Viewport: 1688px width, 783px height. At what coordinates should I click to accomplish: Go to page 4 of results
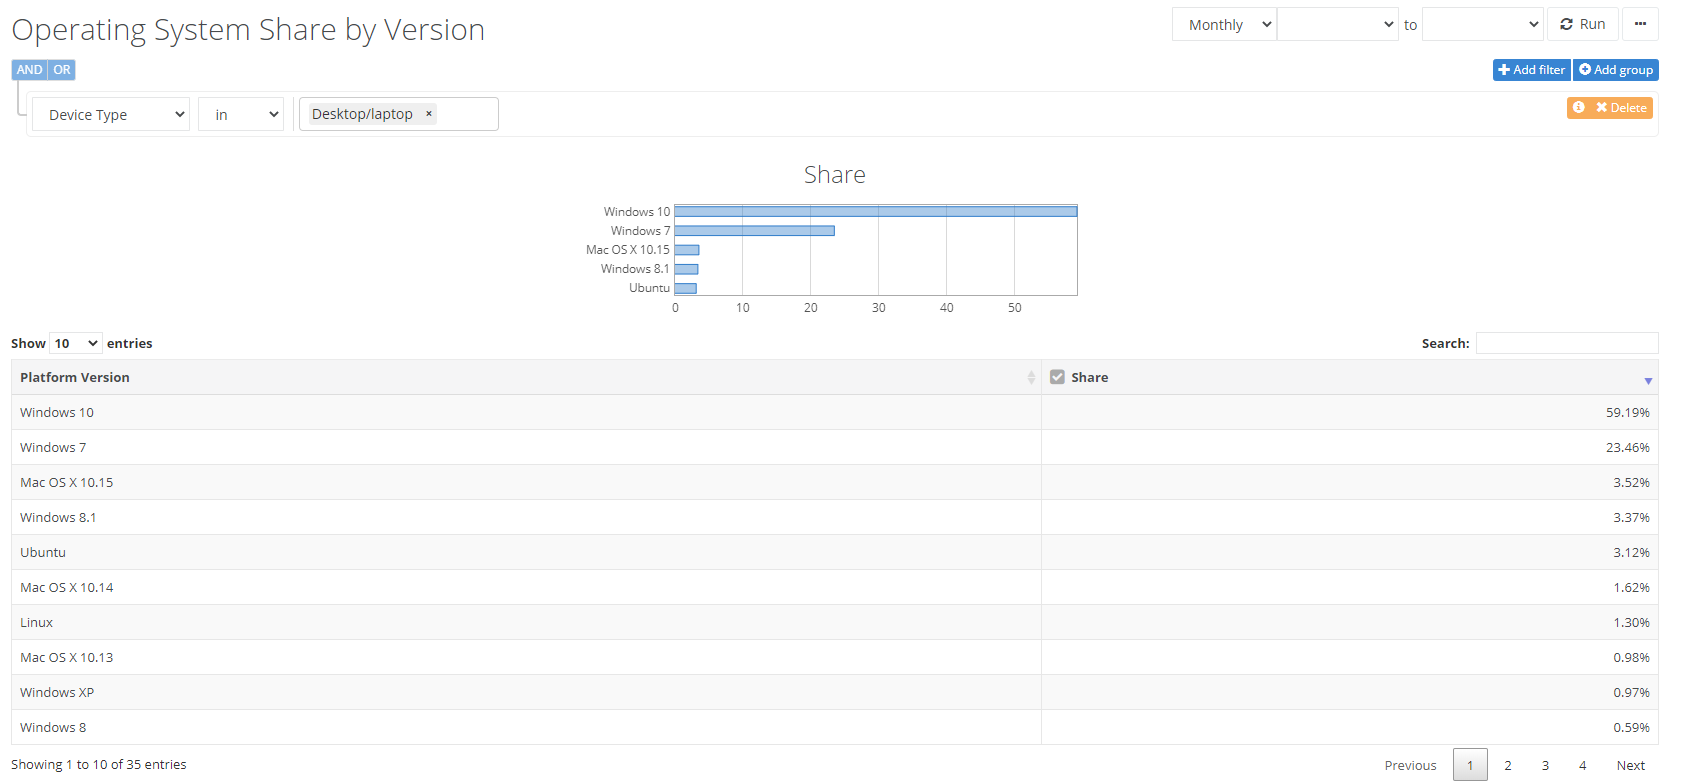(x=1583, y=765)
